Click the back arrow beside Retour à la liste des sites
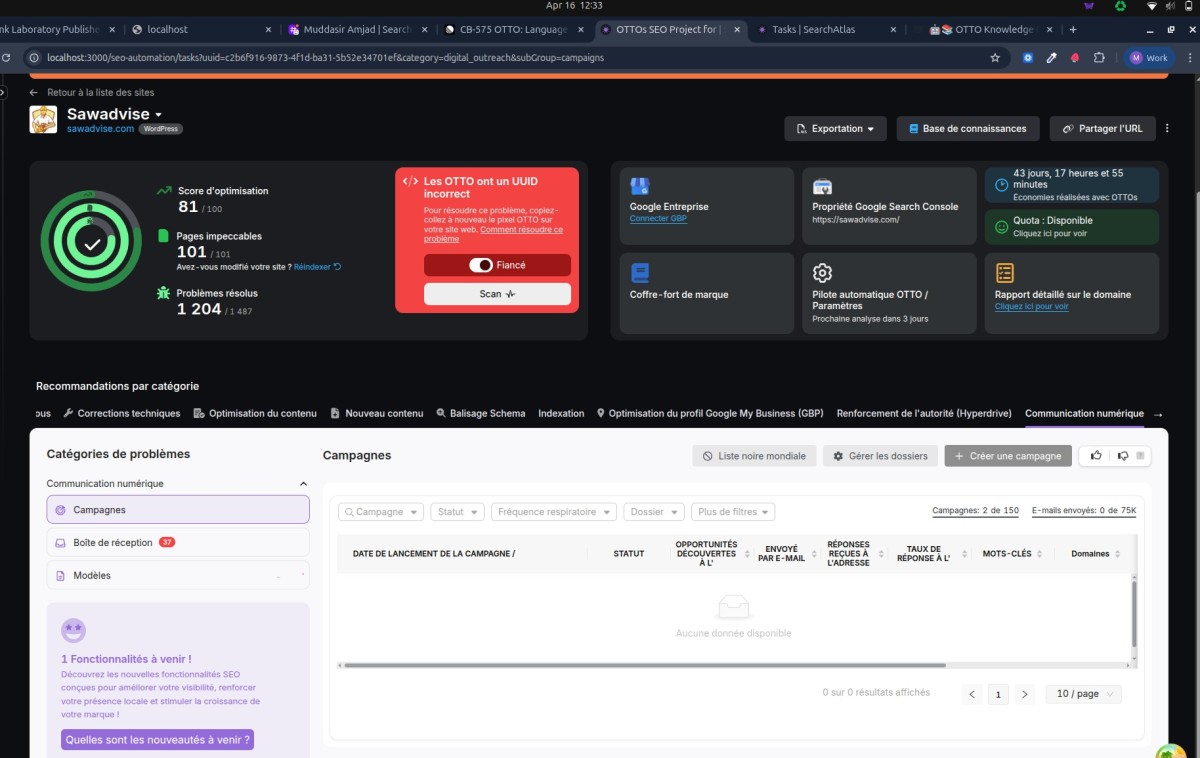This screenshot has height=758, width=1200. coord(34,92)
